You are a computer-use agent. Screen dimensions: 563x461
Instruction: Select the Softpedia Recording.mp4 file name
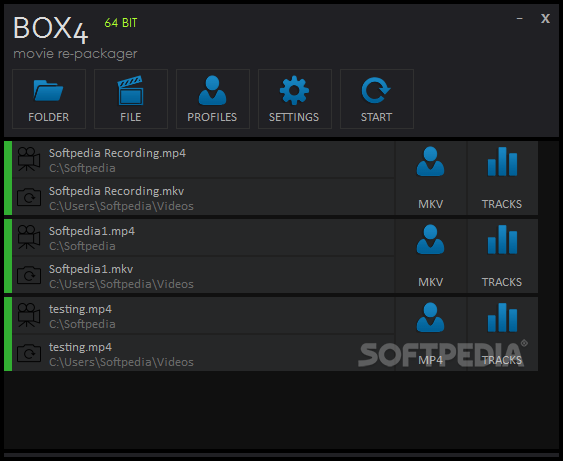pos(117,153)
